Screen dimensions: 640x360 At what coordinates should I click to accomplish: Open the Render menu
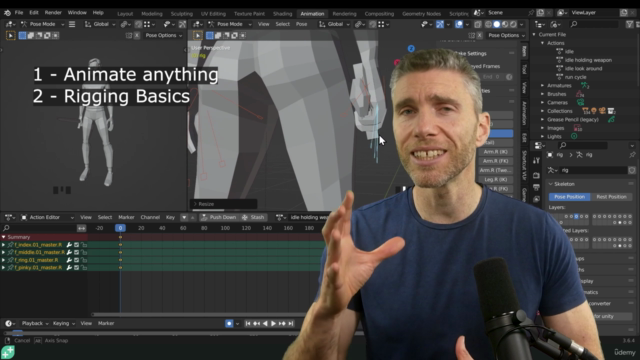[53, 13]
